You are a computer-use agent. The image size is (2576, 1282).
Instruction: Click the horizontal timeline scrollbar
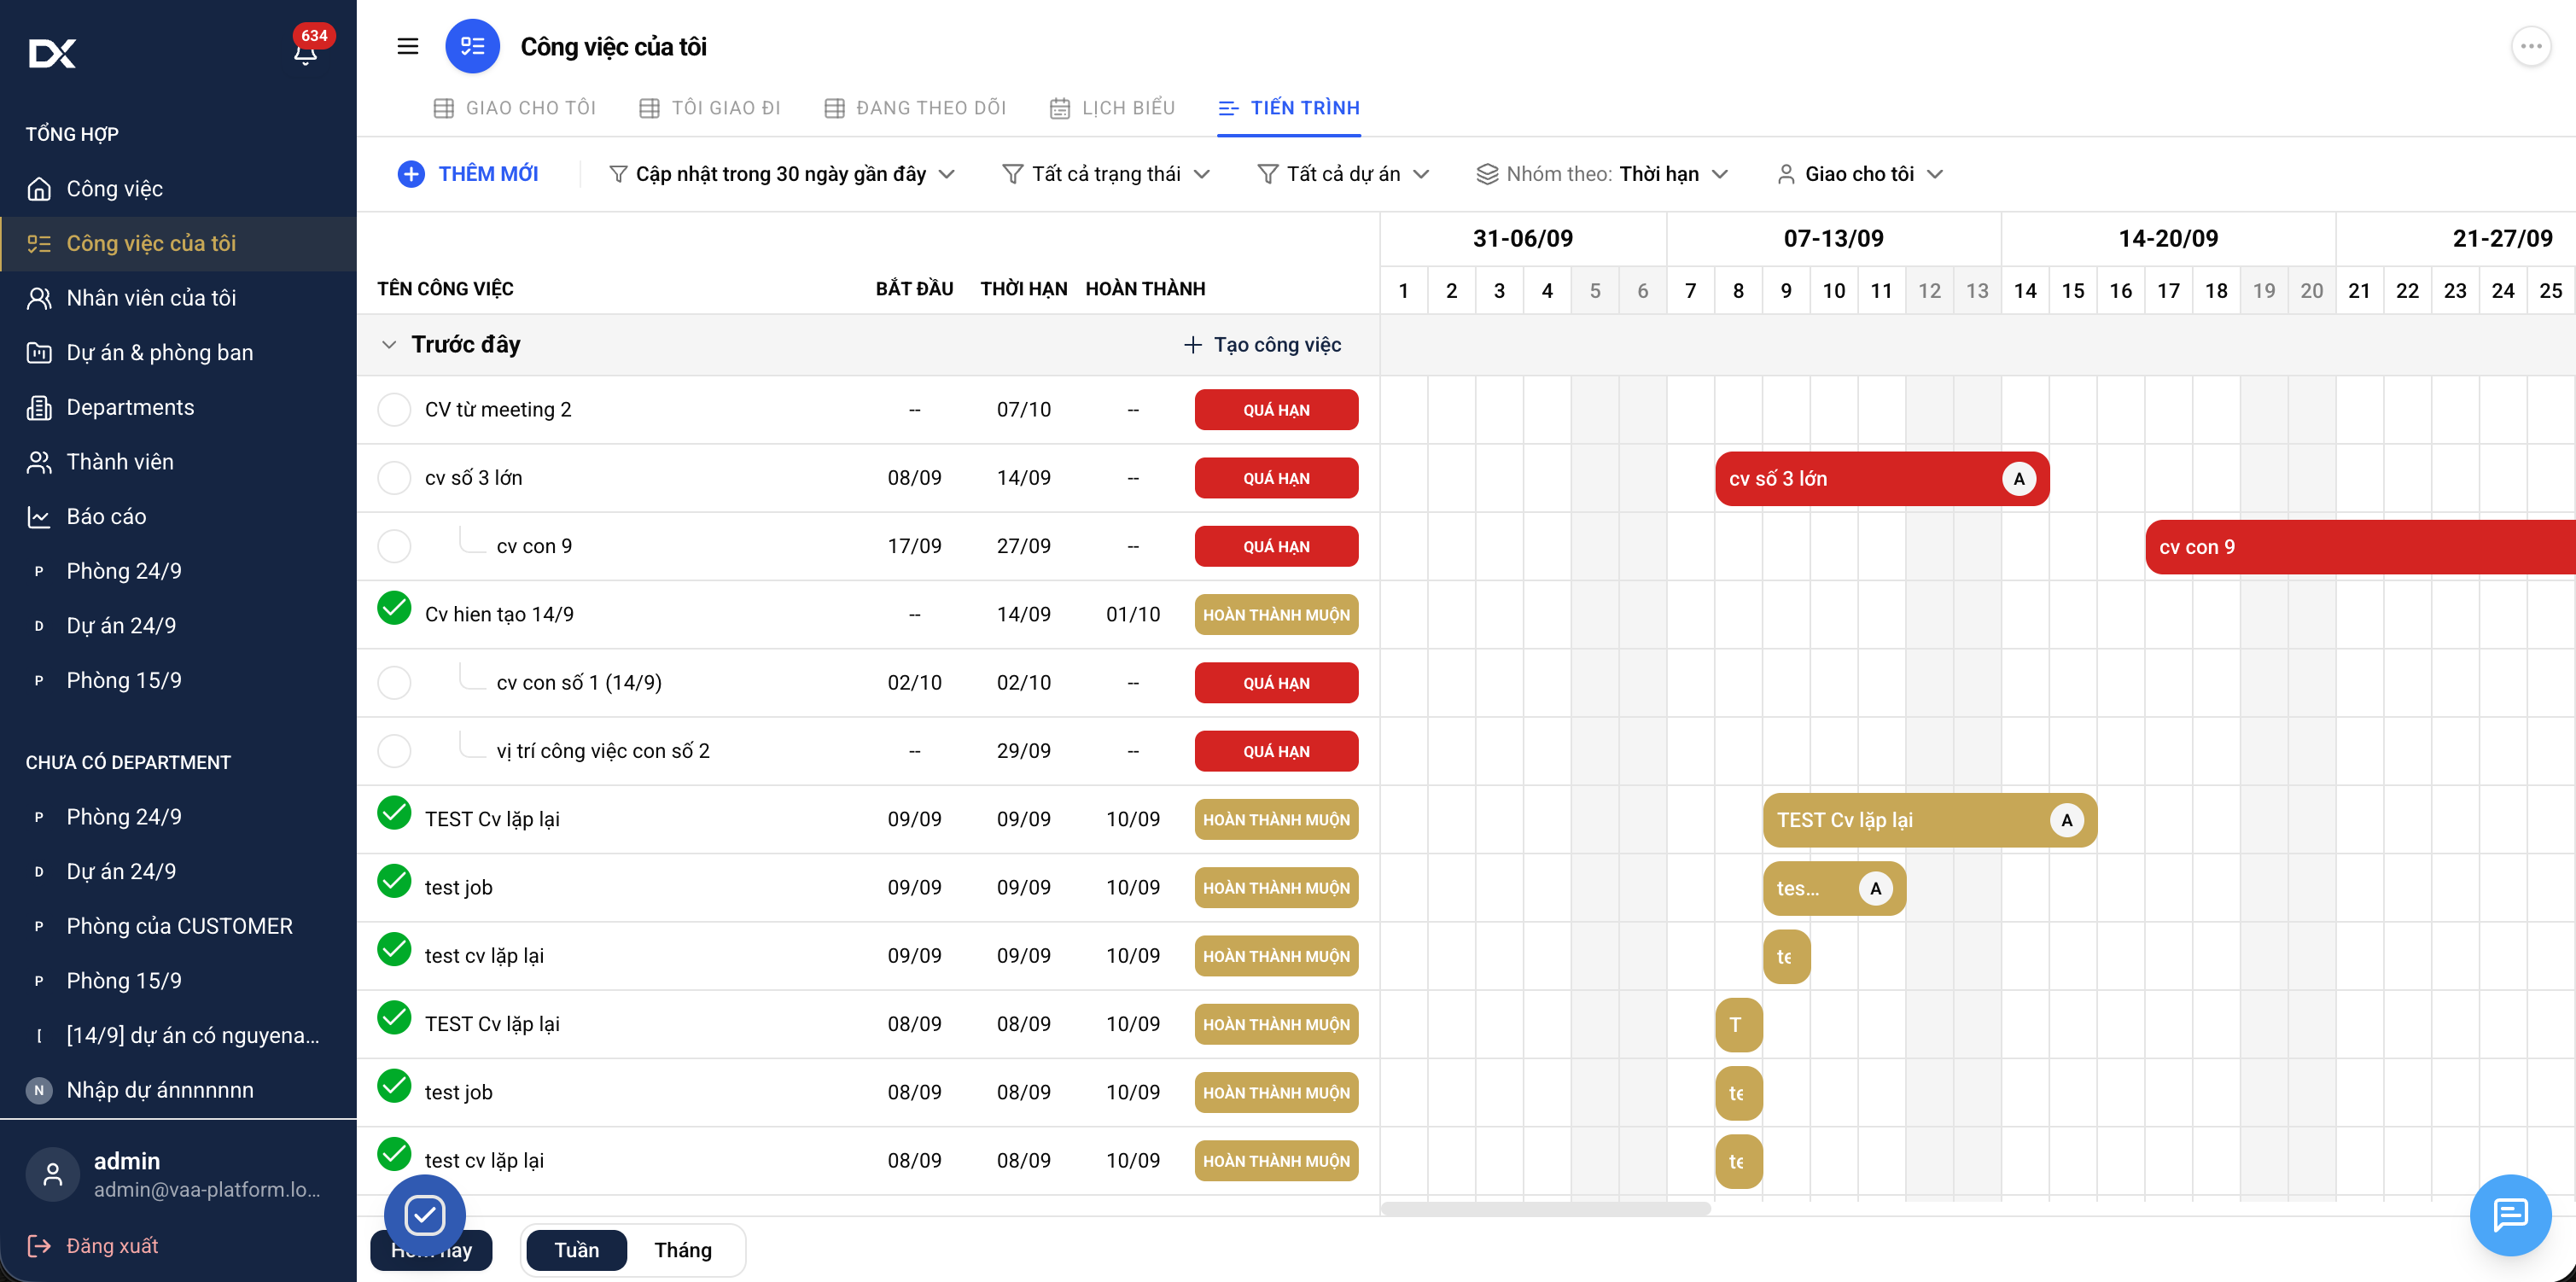click(x=1545, y=1209)
